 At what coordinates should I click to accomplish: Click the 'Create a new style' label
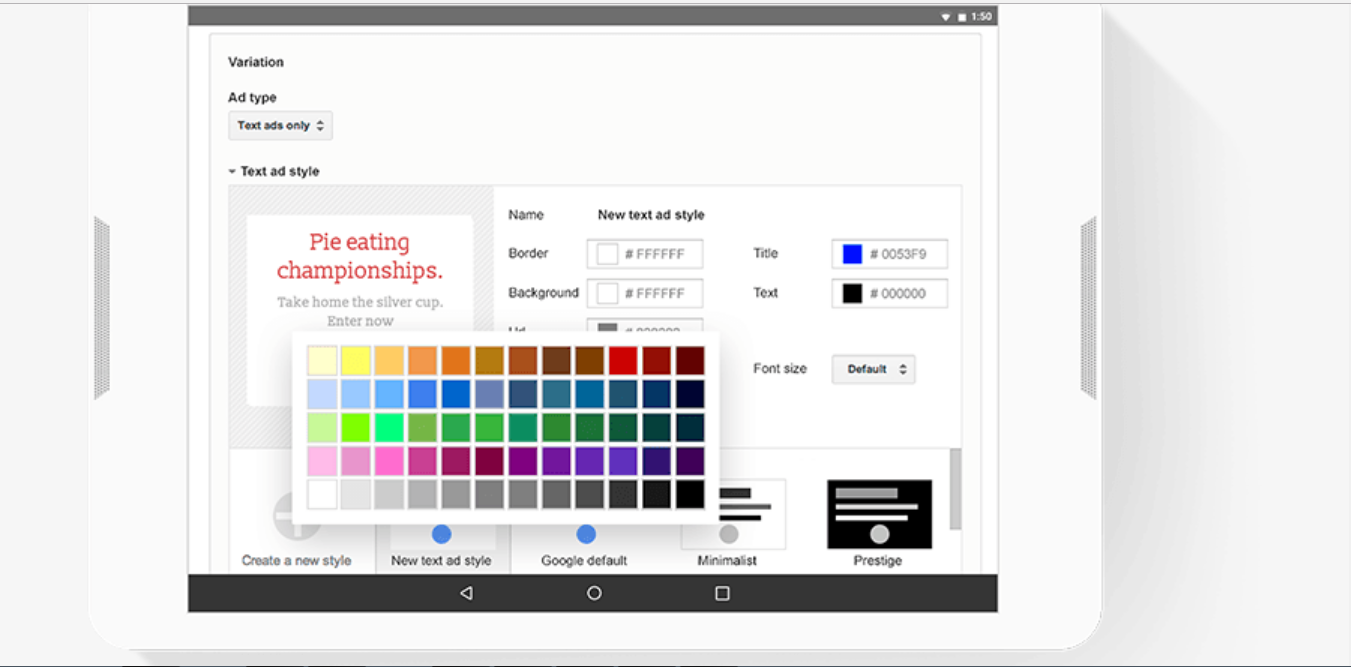click(296, 561)
